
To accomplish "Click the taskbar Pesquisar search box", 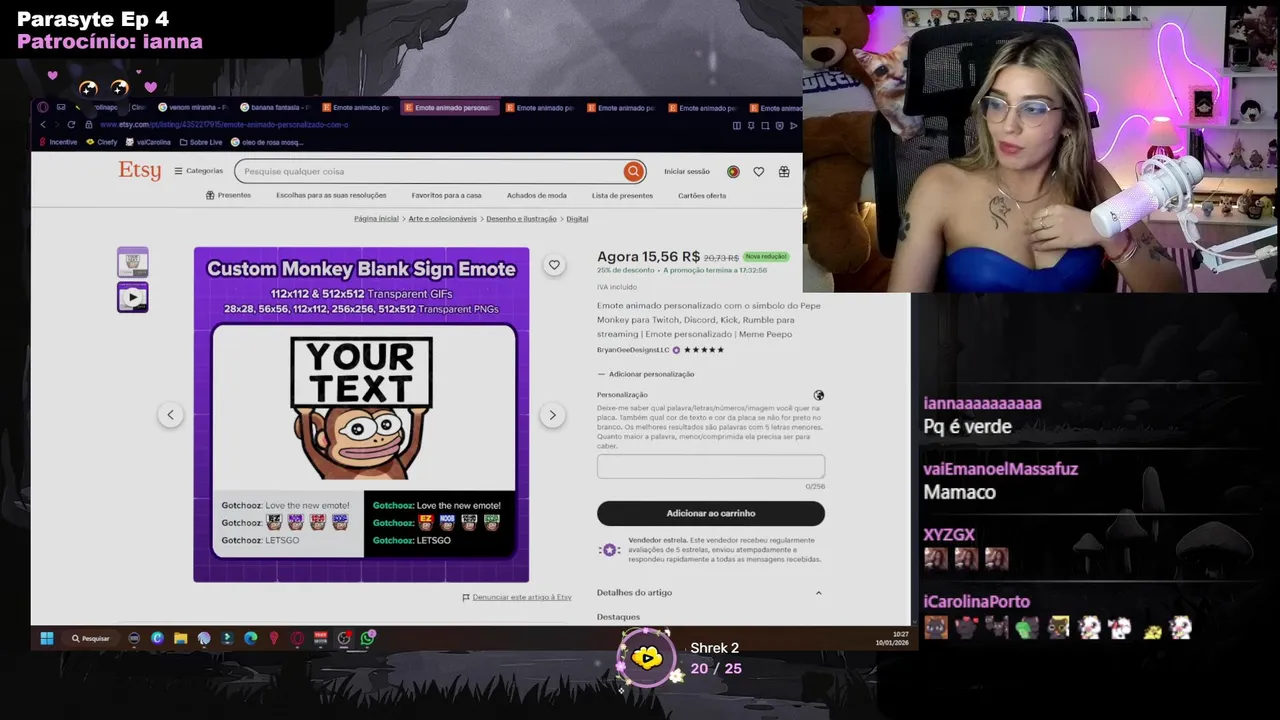I will pos(91,638).
